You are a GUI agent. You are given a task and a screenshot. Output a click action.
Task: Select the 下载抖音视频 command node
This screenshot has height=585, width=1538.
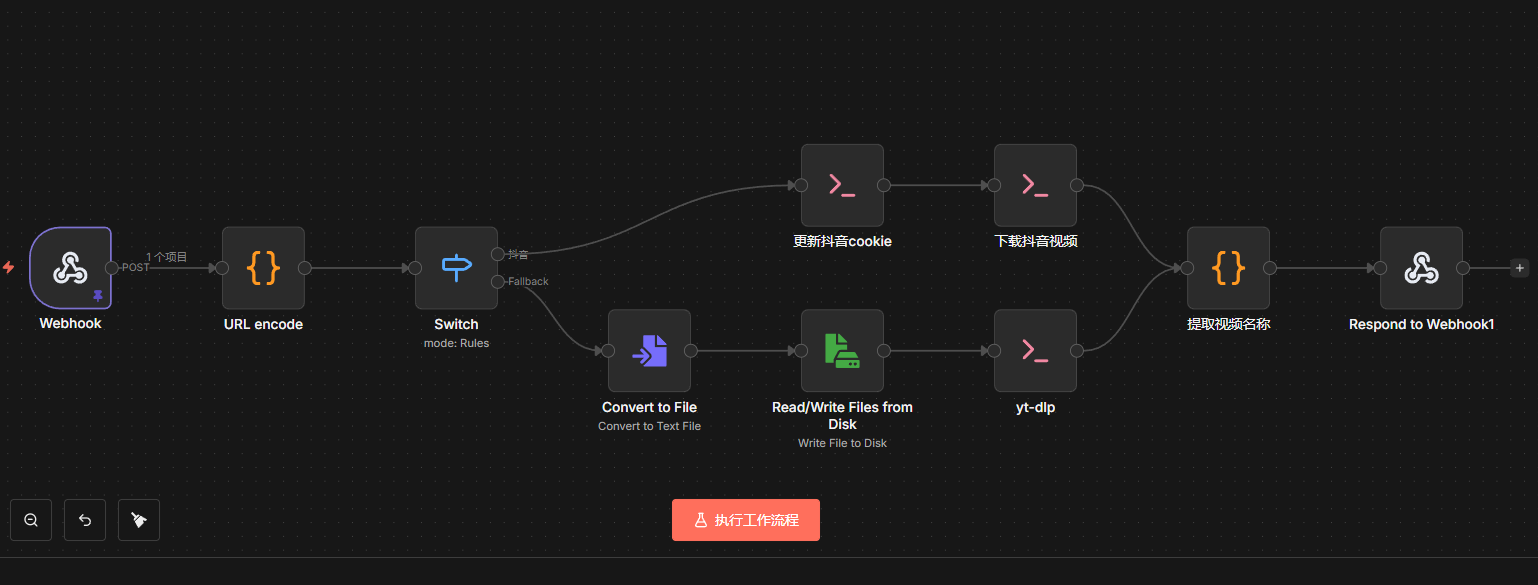1035,185
